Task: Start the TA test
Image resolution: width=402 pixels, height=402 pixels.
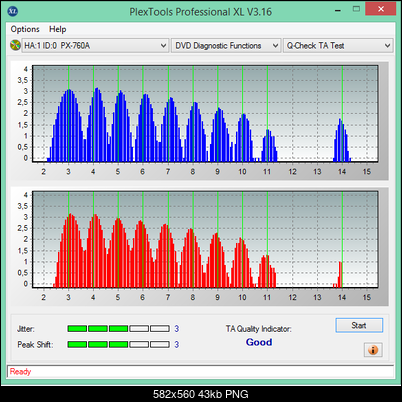Action: coord(359,325)
